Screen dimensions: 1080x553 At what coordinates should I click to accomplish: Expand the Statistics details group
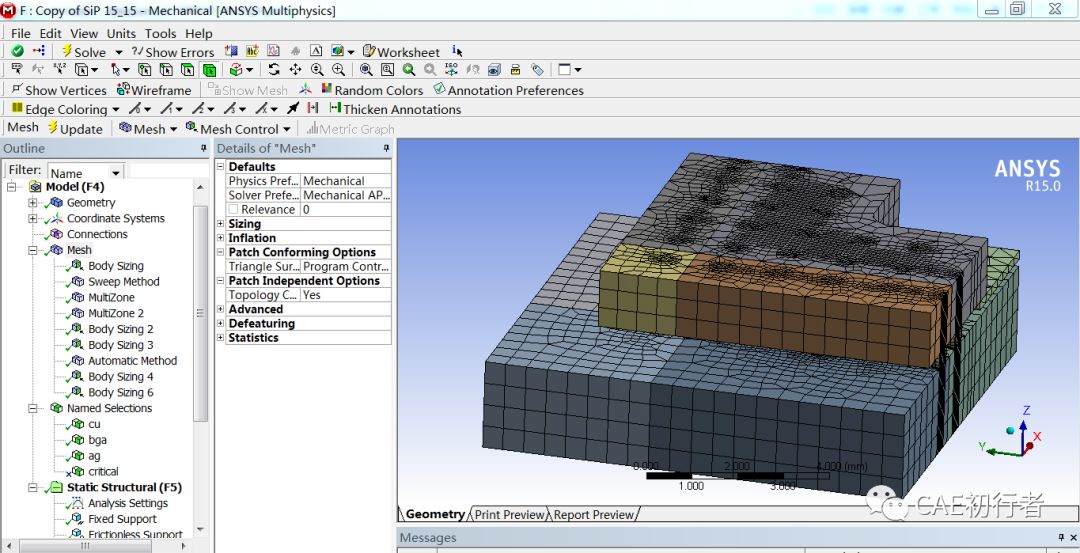point(220,337)
